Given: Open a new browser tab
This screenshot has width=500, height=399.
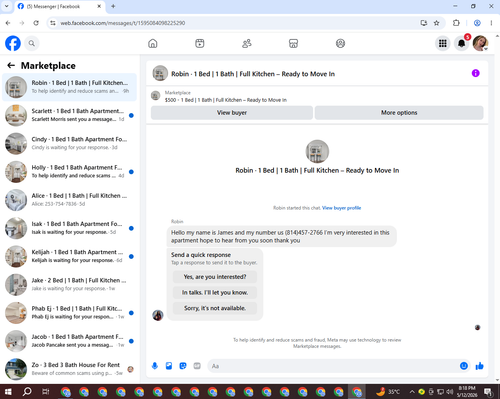Looking at the screenshot, I should coord(113,6).
